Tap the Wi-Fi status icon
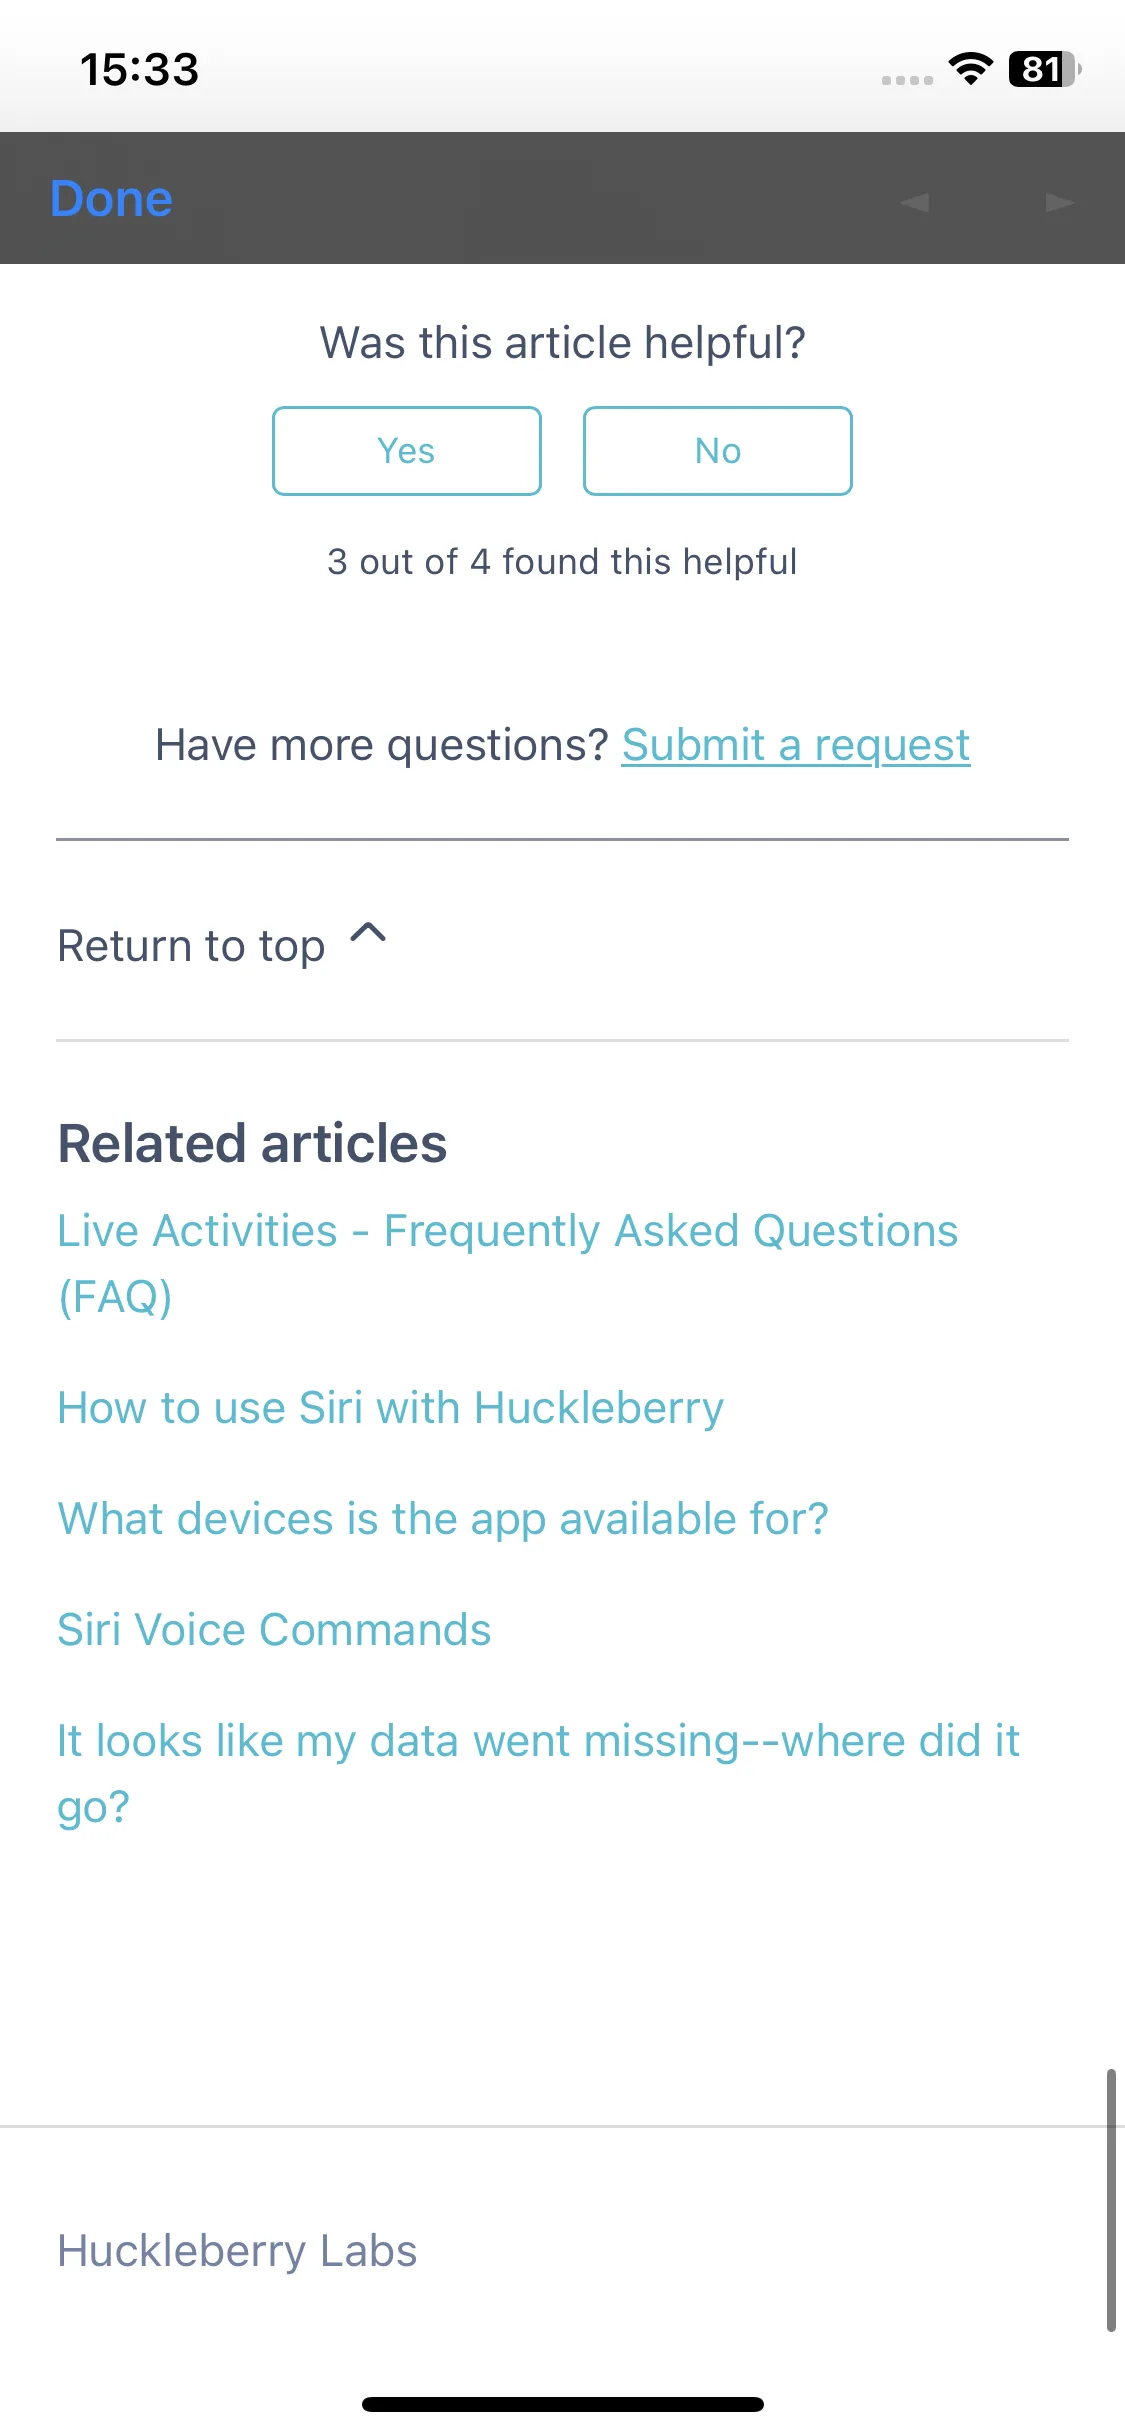The height and width of the screenshot is (2436, 1125). [970, 68]
